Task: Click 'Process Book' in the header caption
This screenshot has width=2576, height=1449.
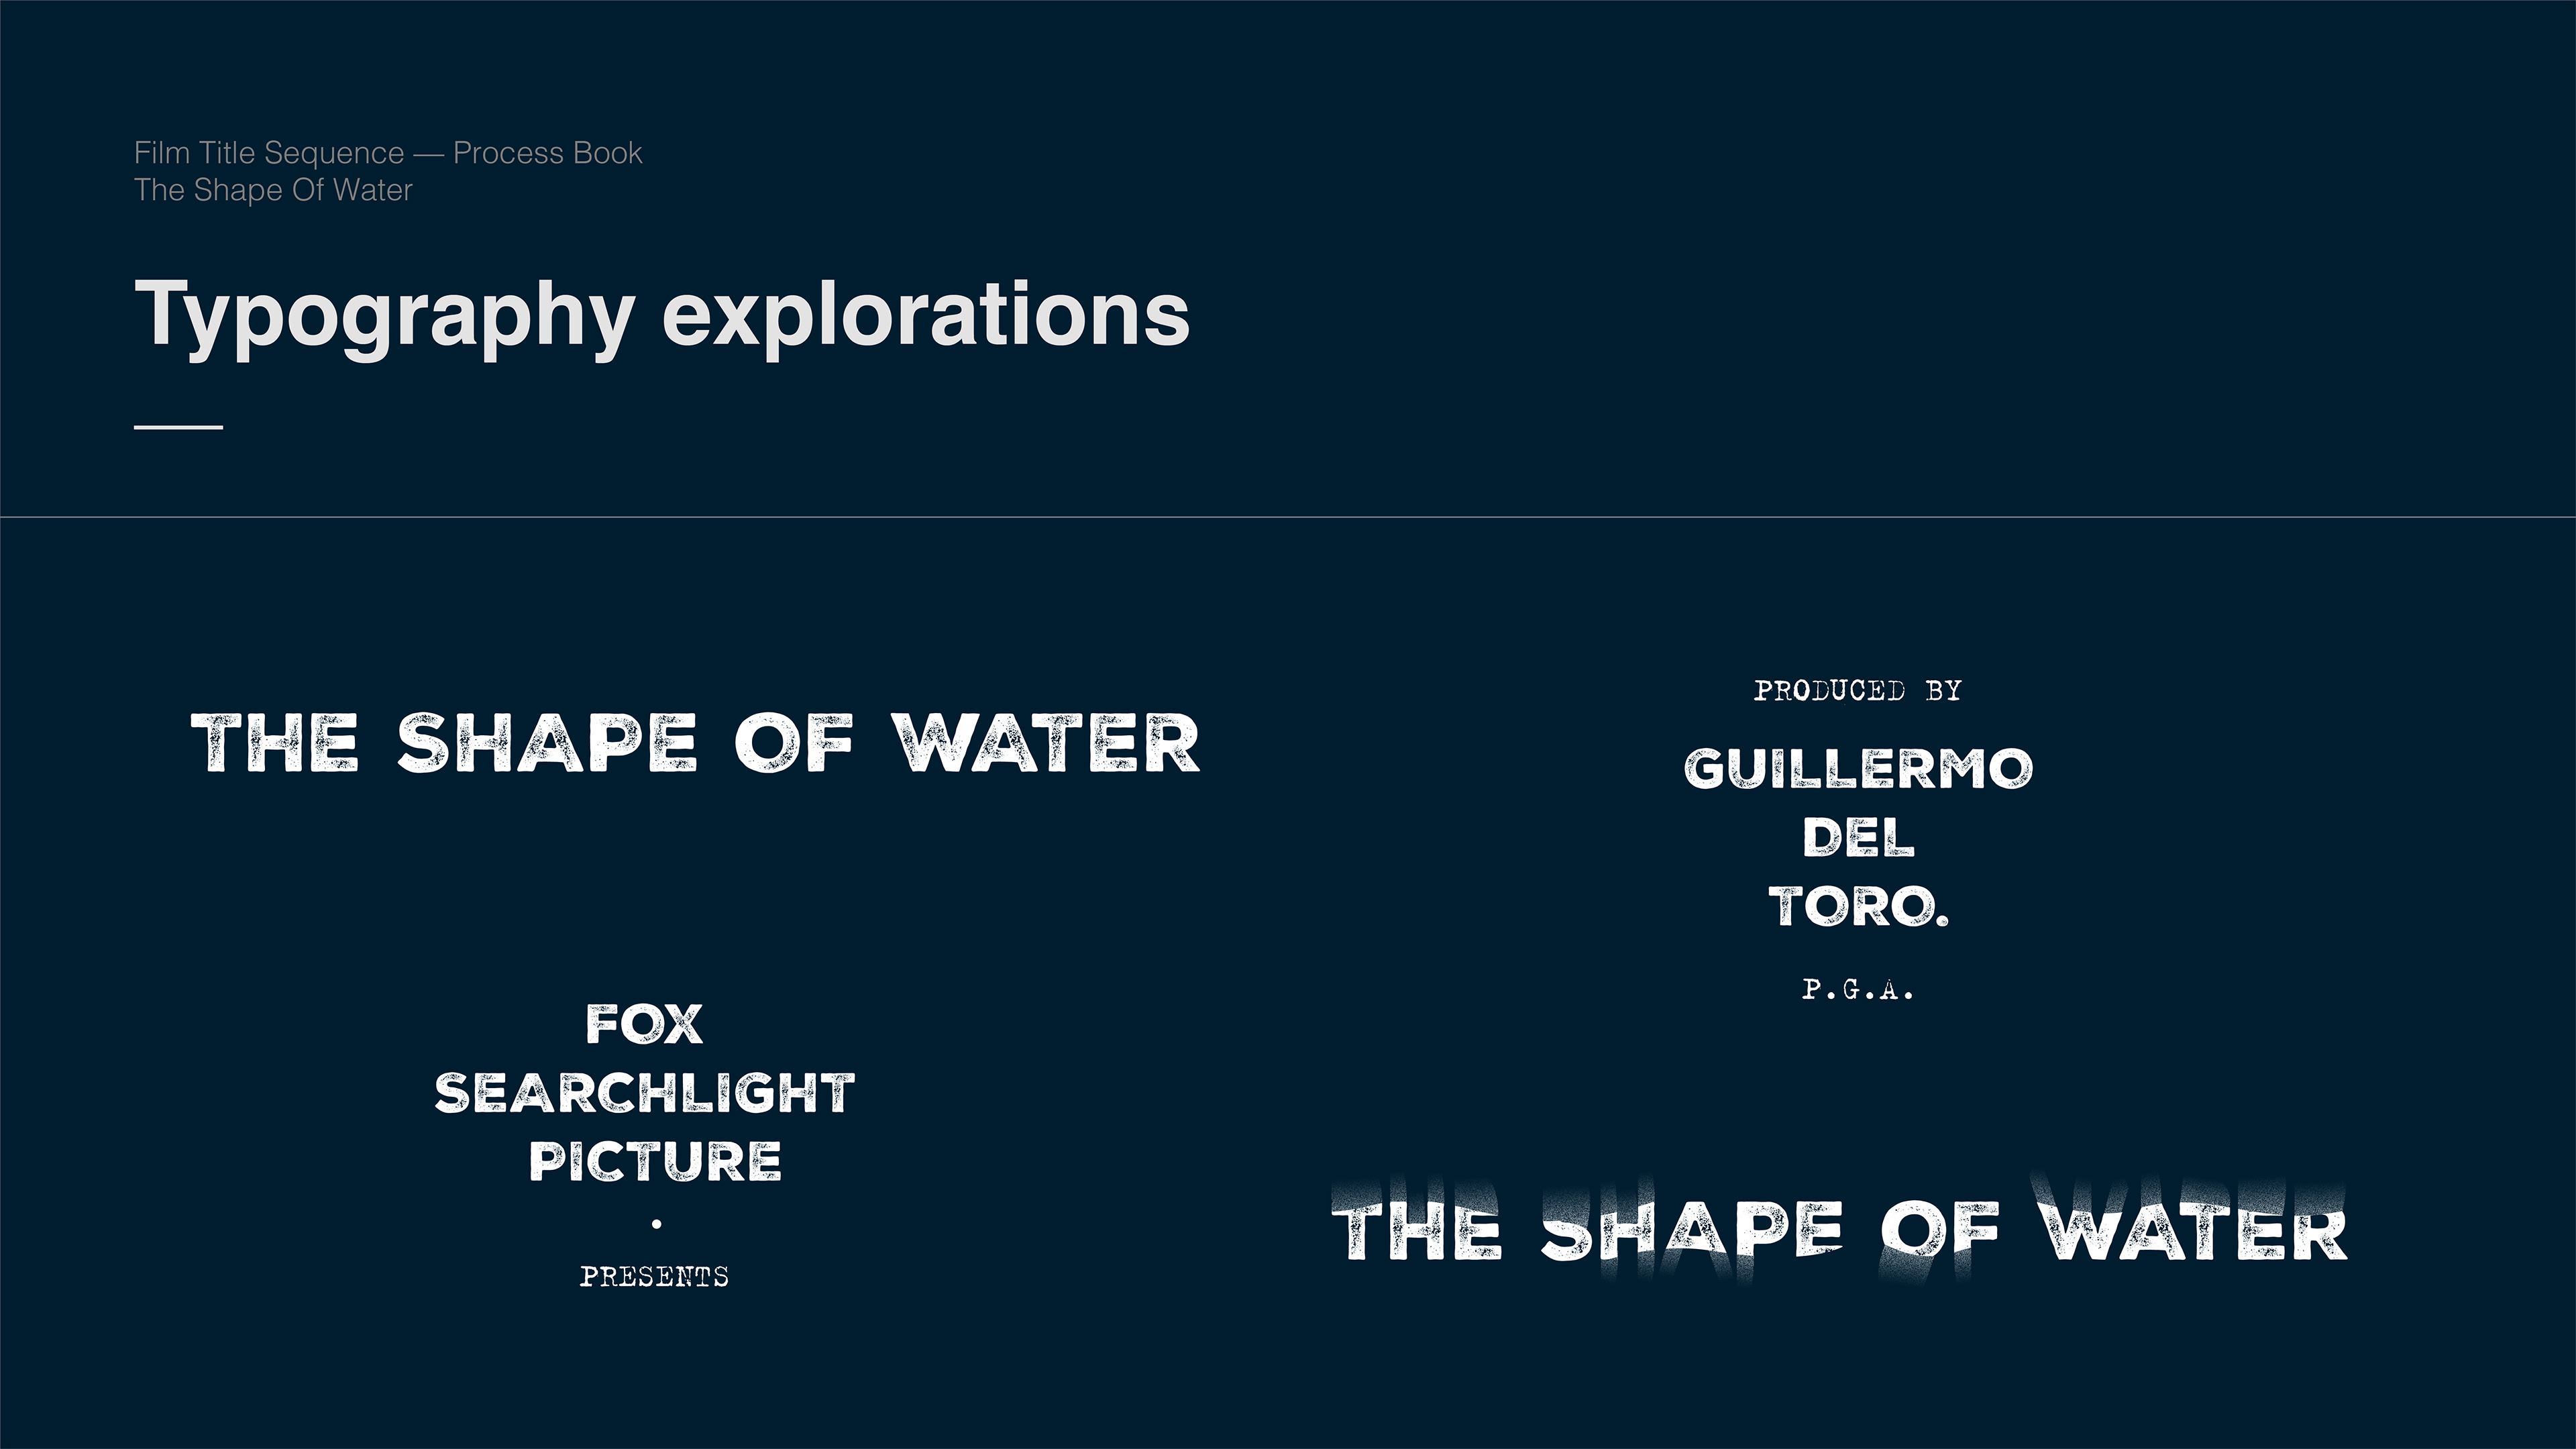Action: (x=548, y=153)
